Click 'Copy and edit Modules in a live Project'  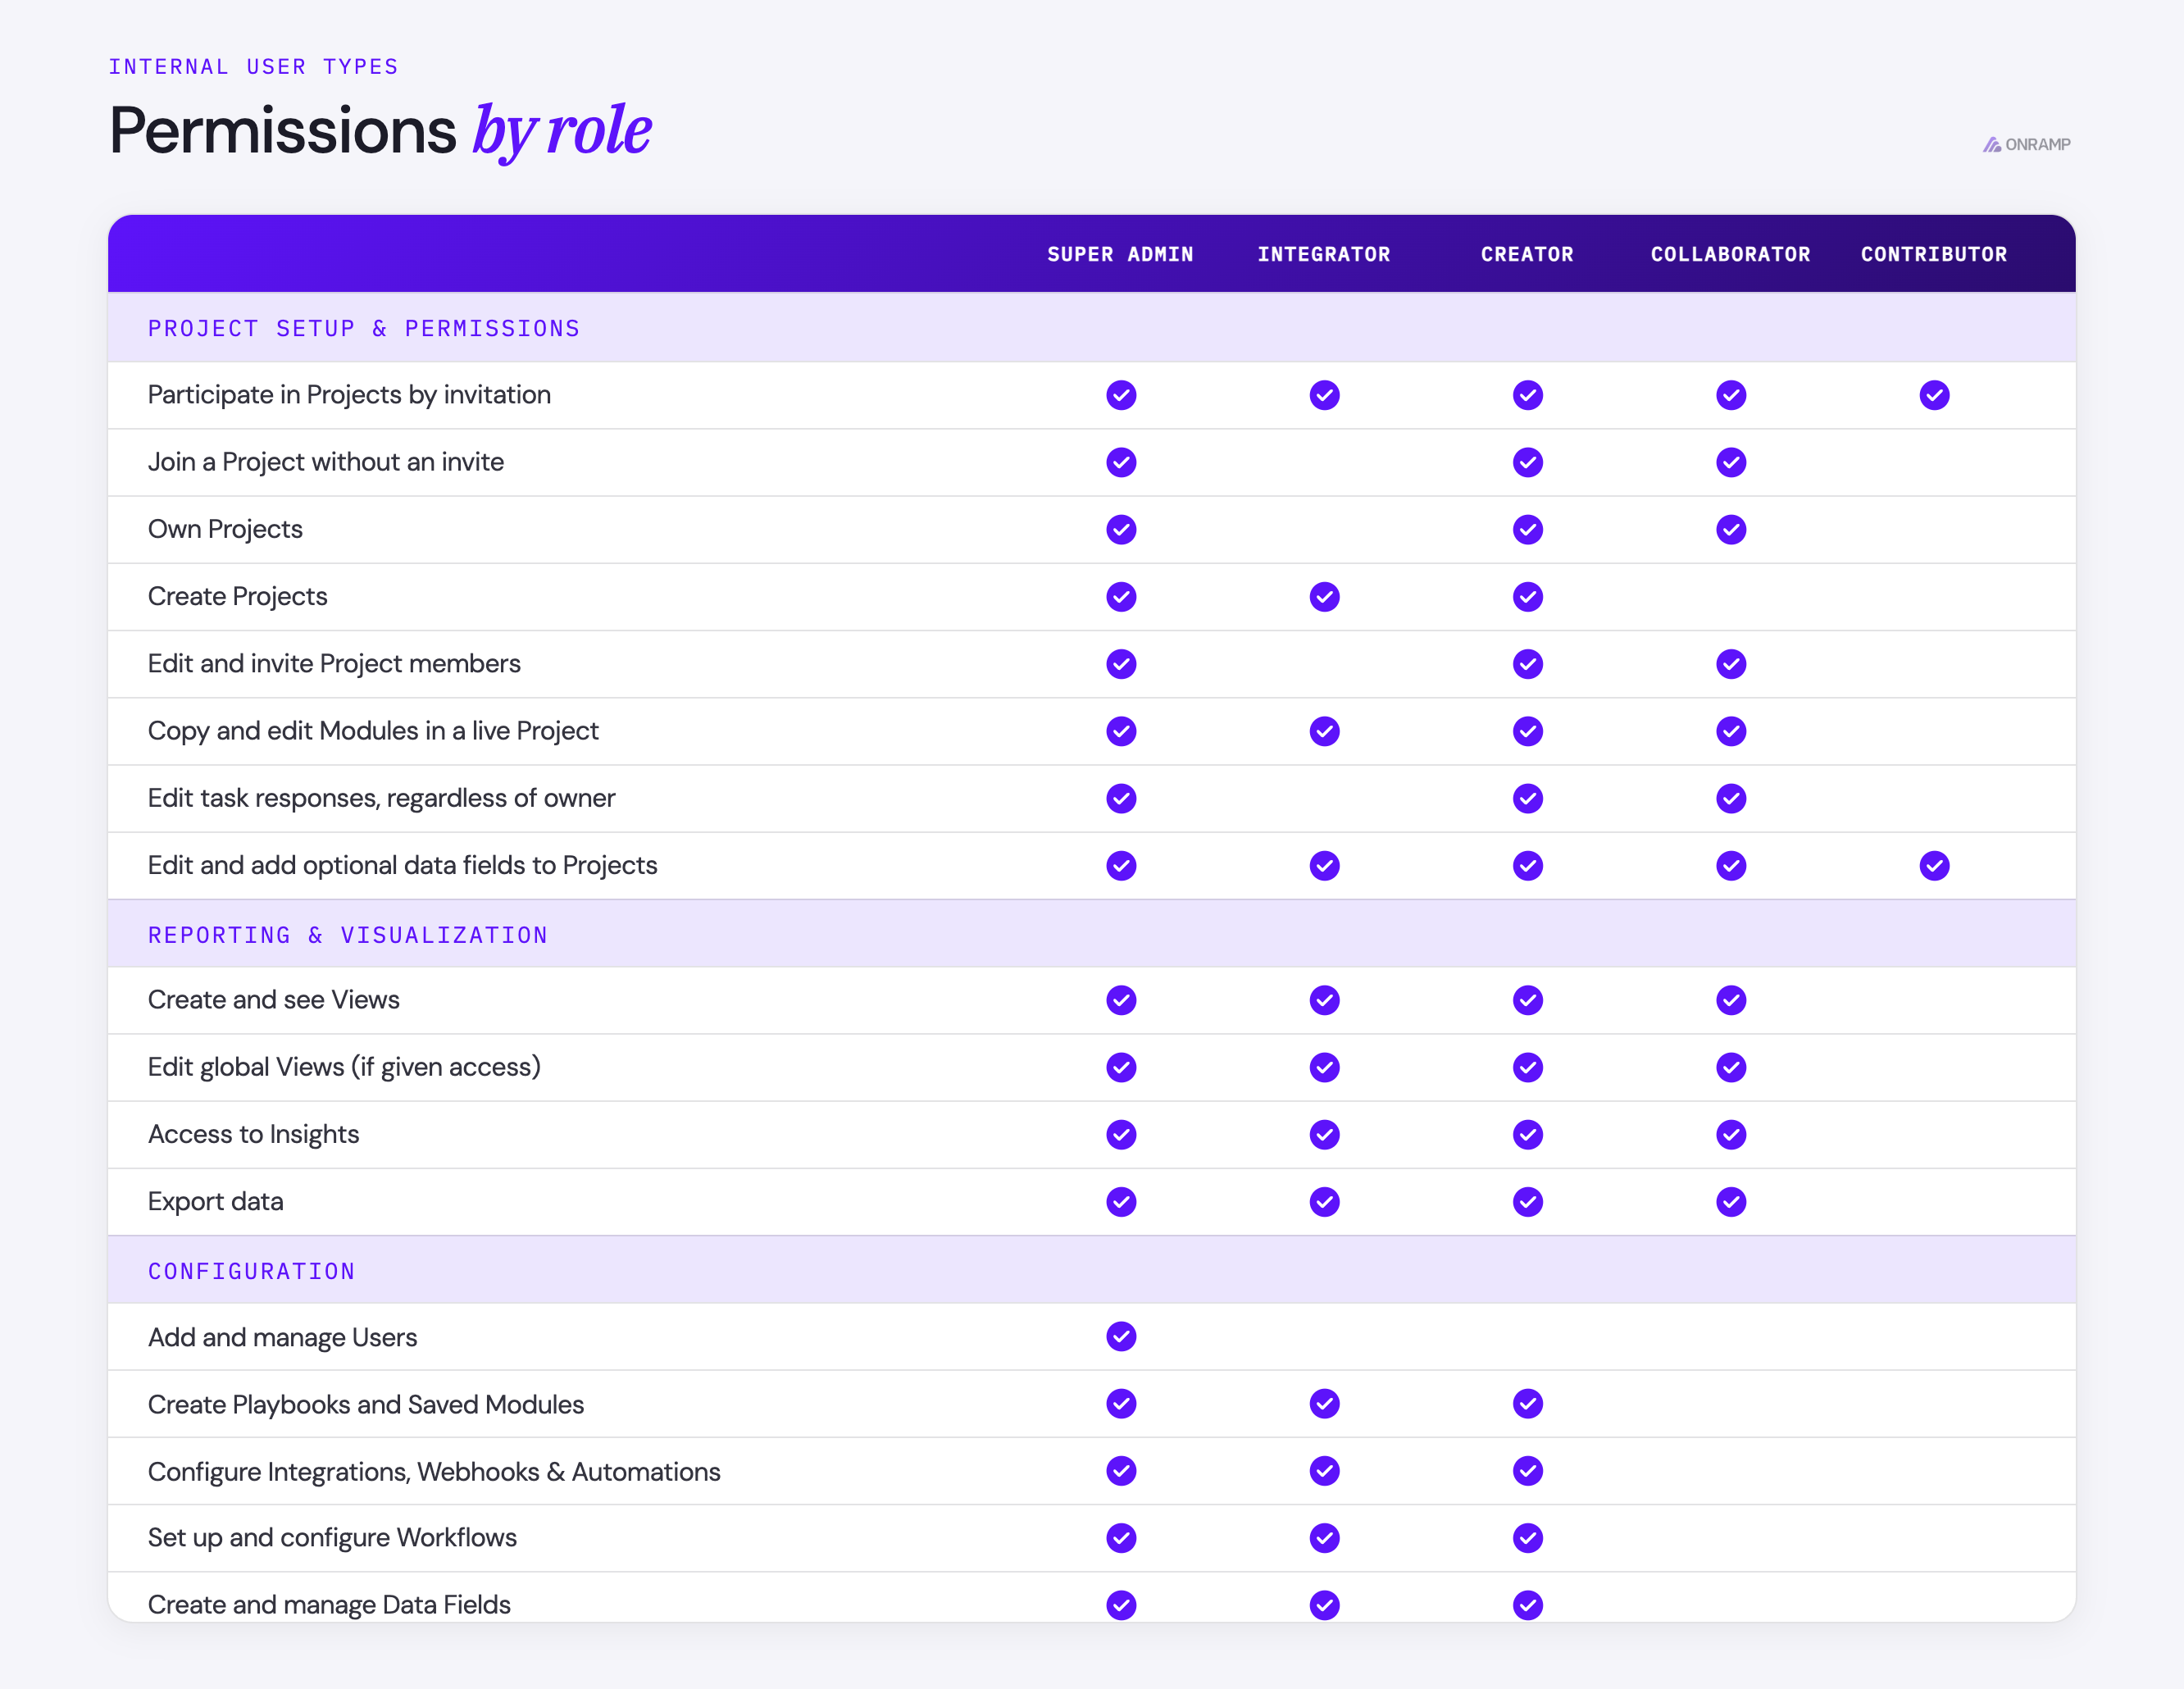373,731
